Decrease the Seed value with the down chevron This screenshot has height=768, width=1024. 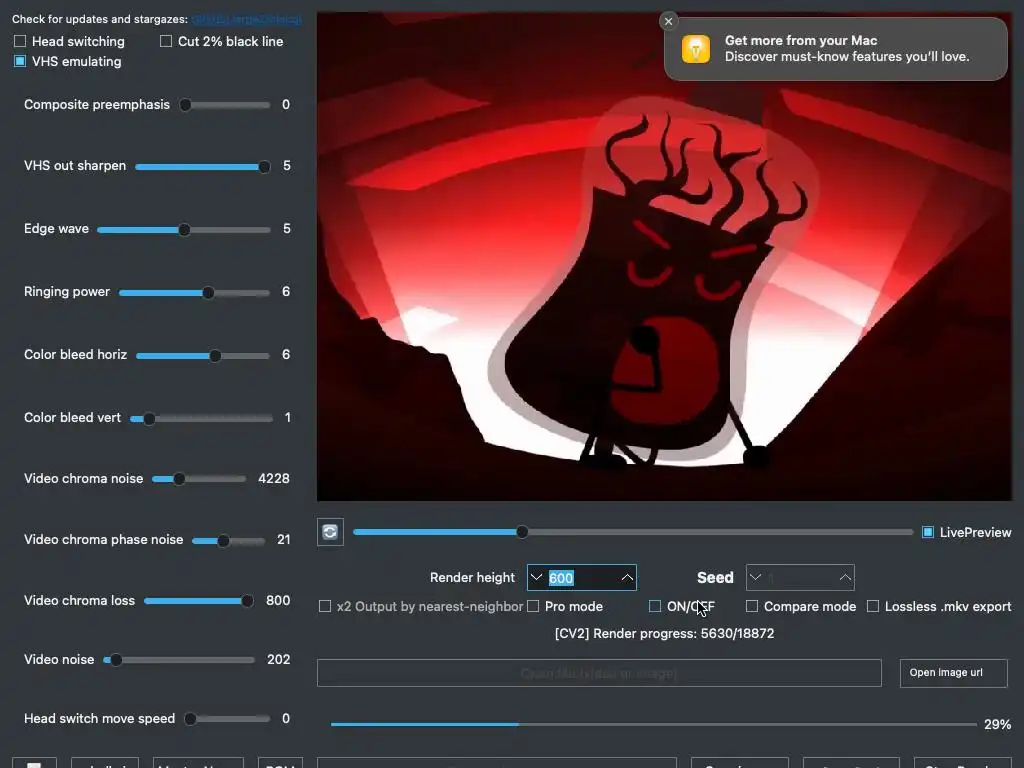[x=756, y=577]
